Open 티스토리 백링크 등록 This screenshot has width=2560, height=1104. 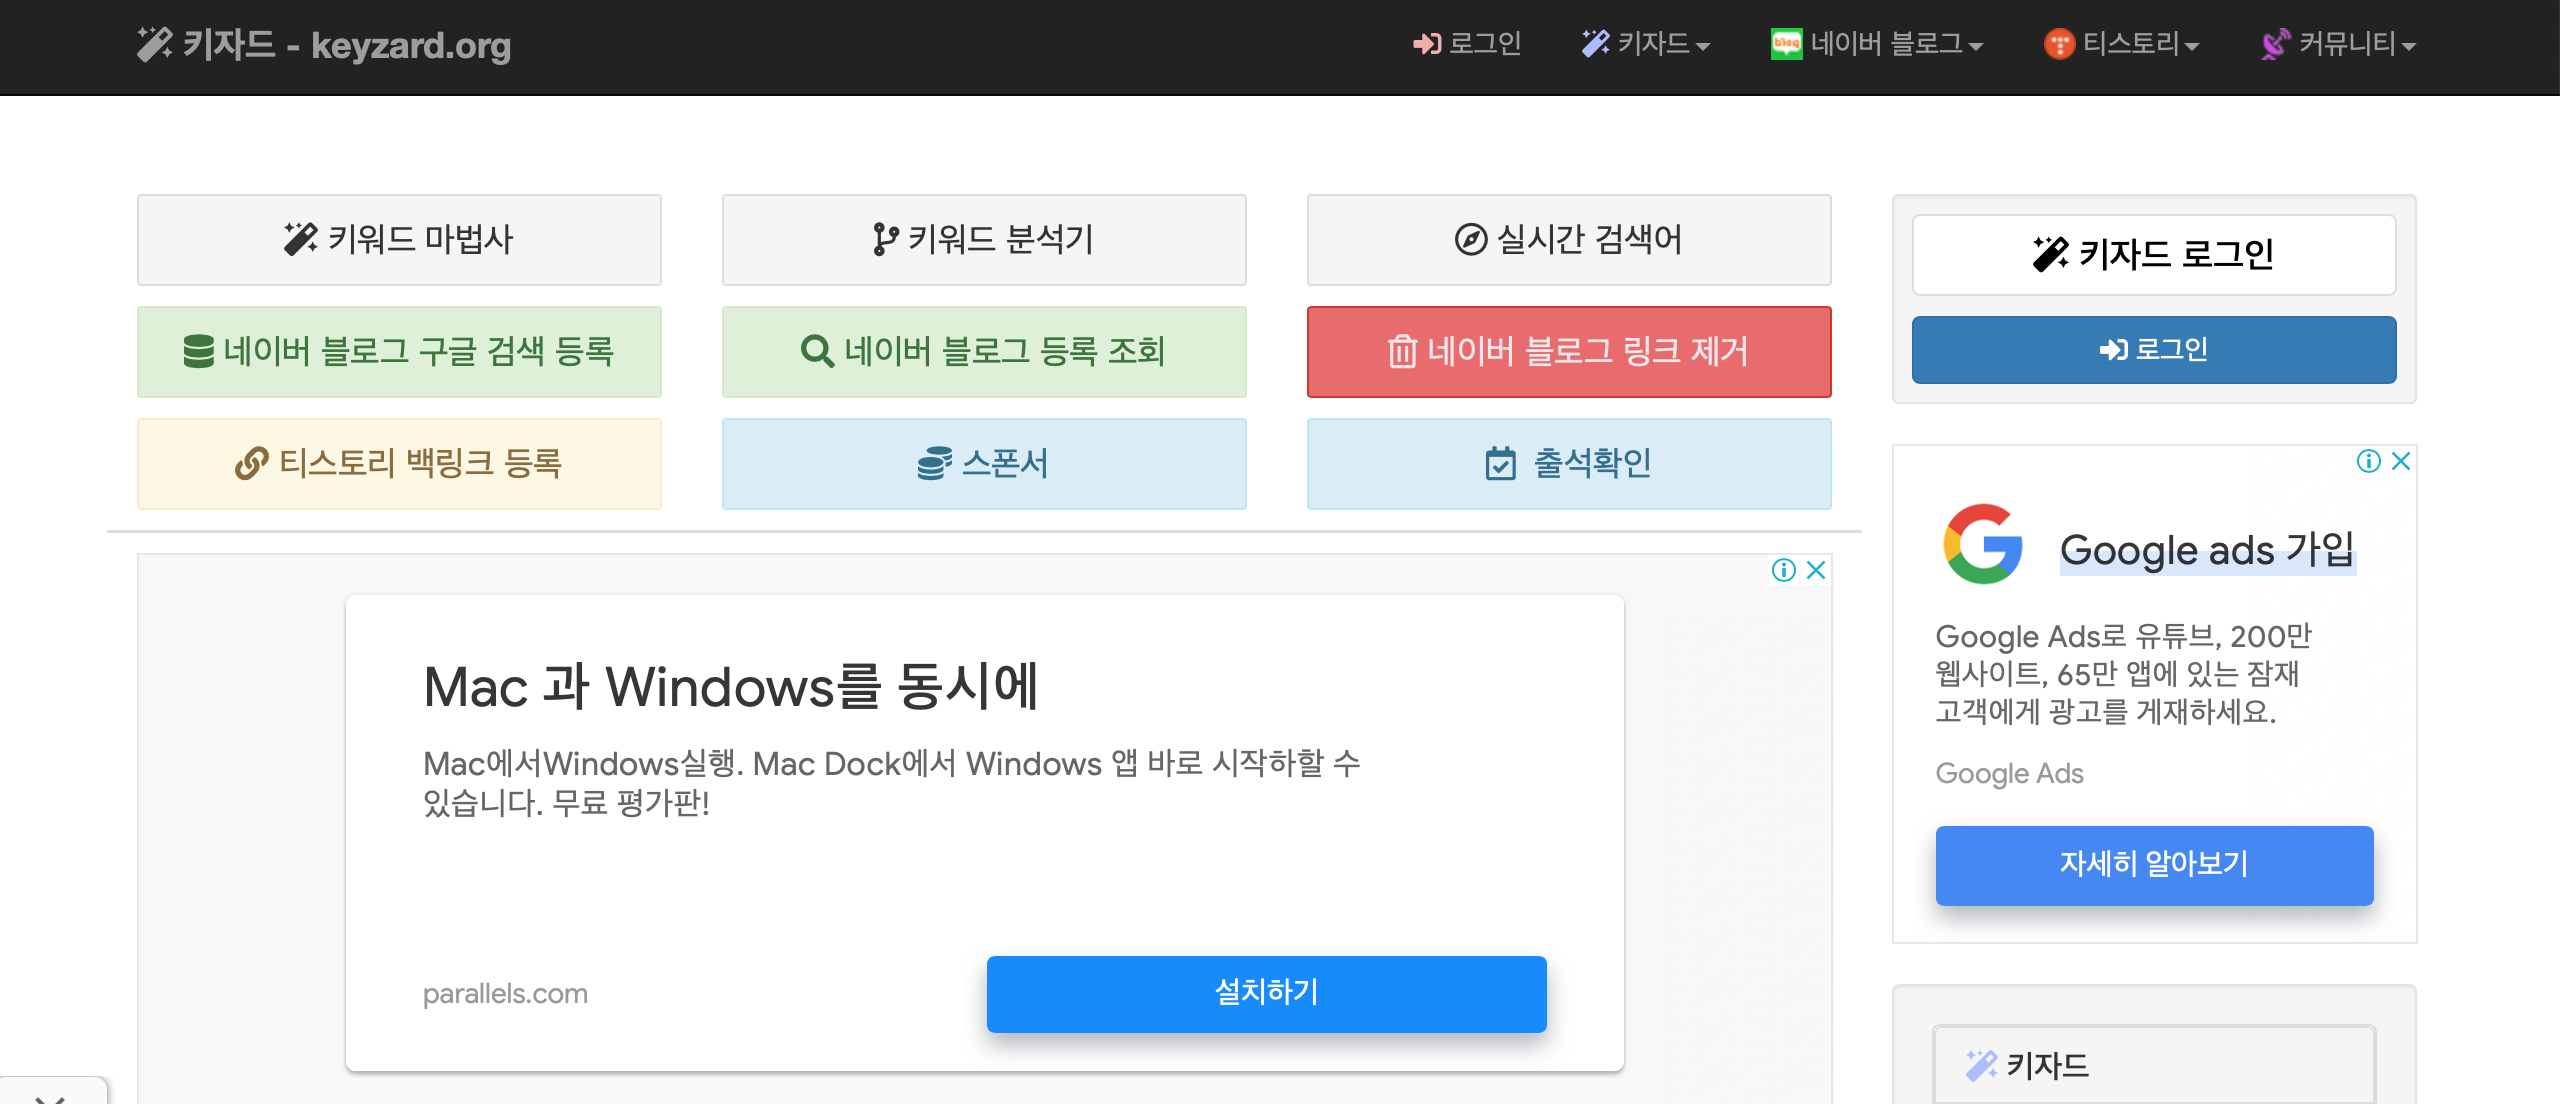pyautogui.click(x=399, y=464)
